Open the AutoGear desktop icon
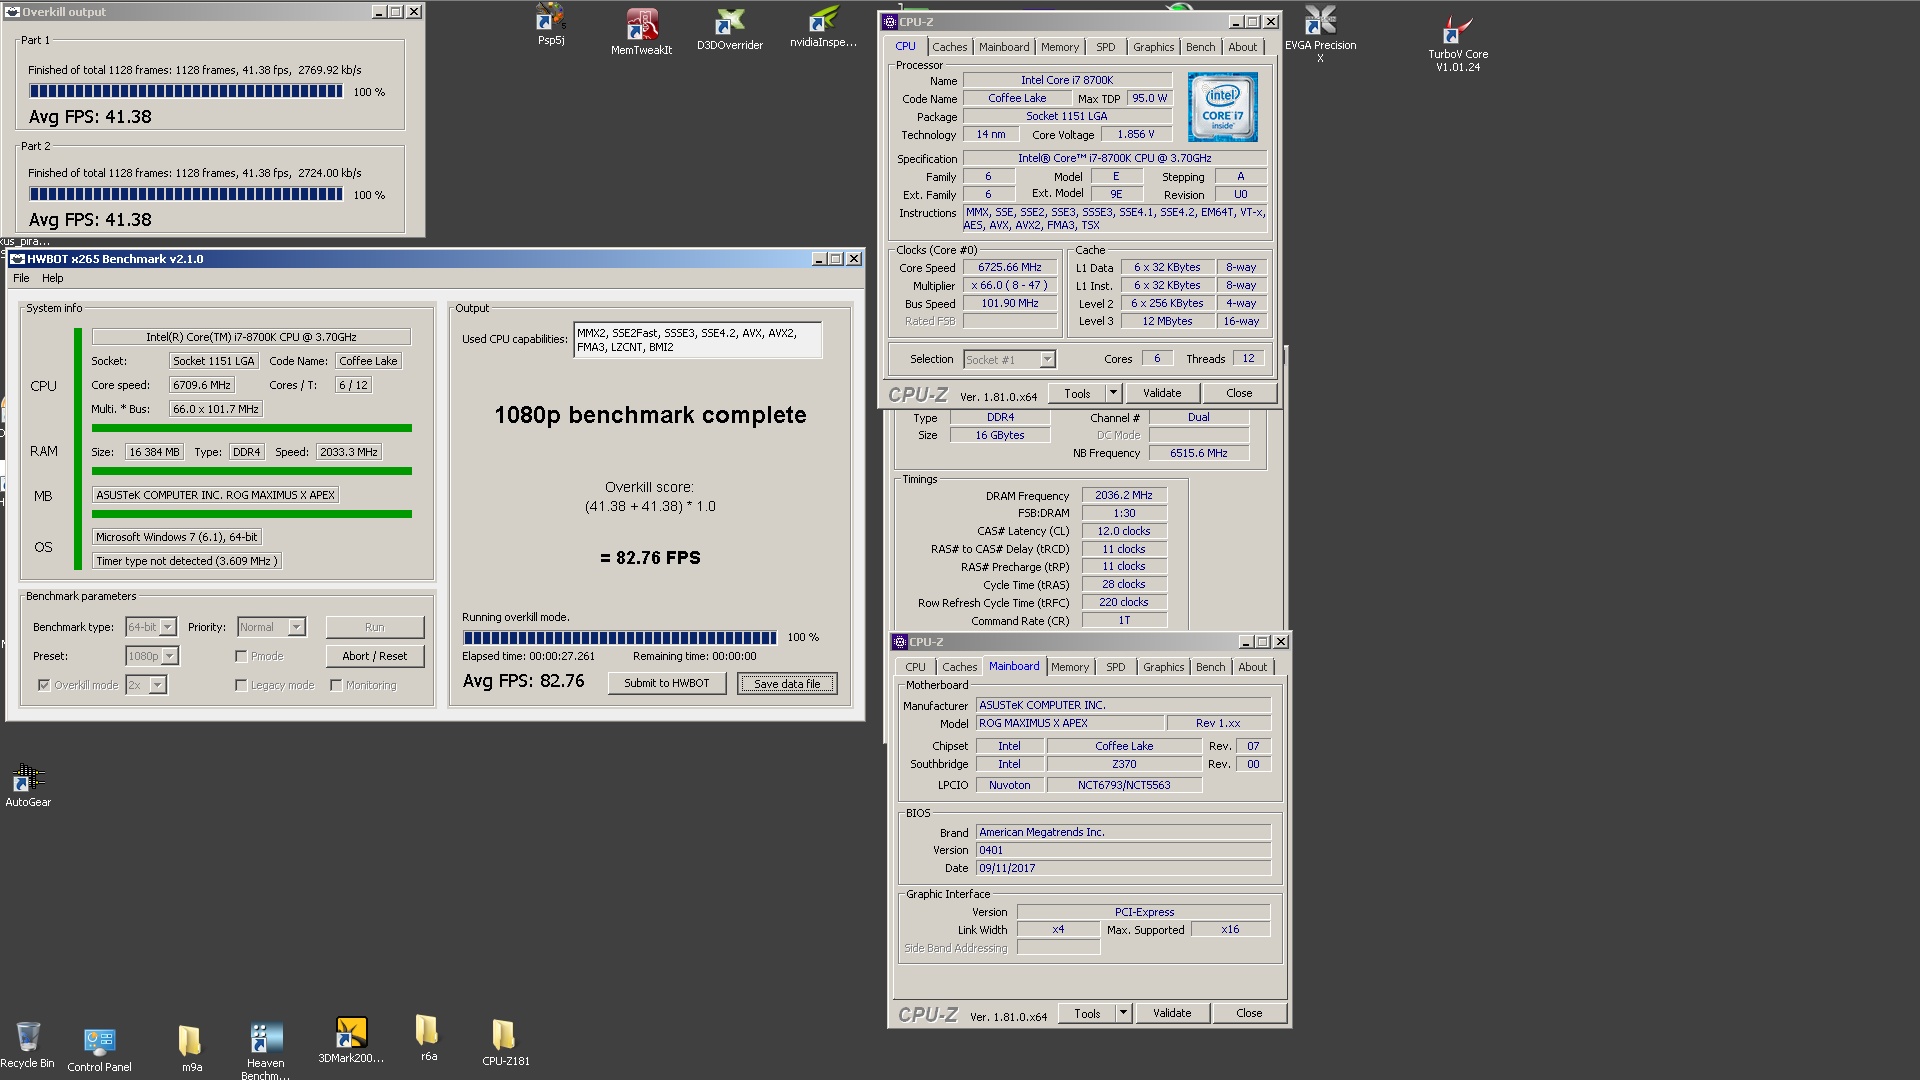 click(28, 785)
